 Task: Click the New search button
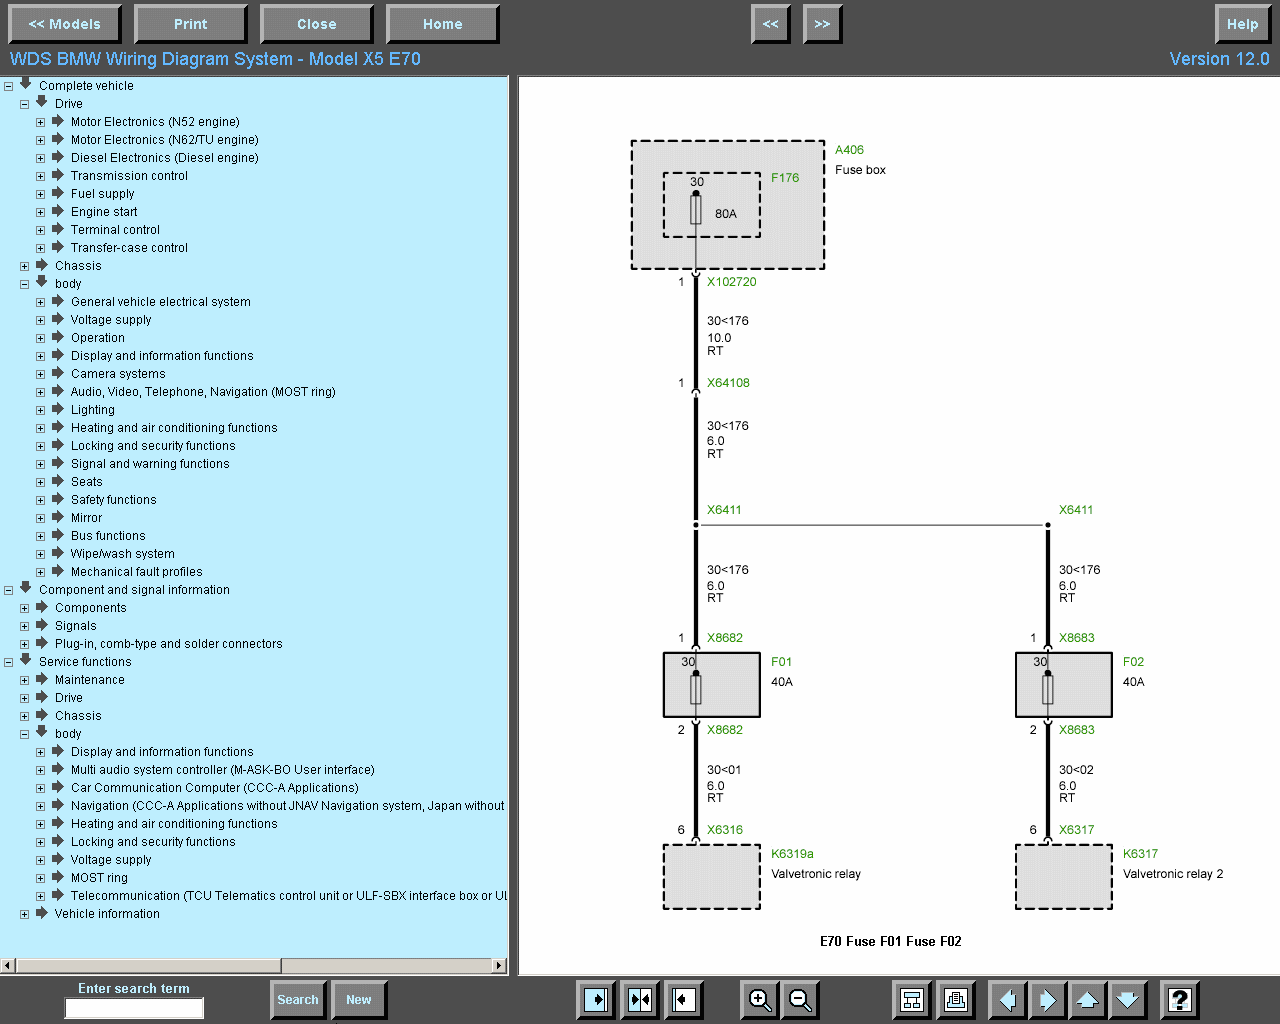(358, 999)
